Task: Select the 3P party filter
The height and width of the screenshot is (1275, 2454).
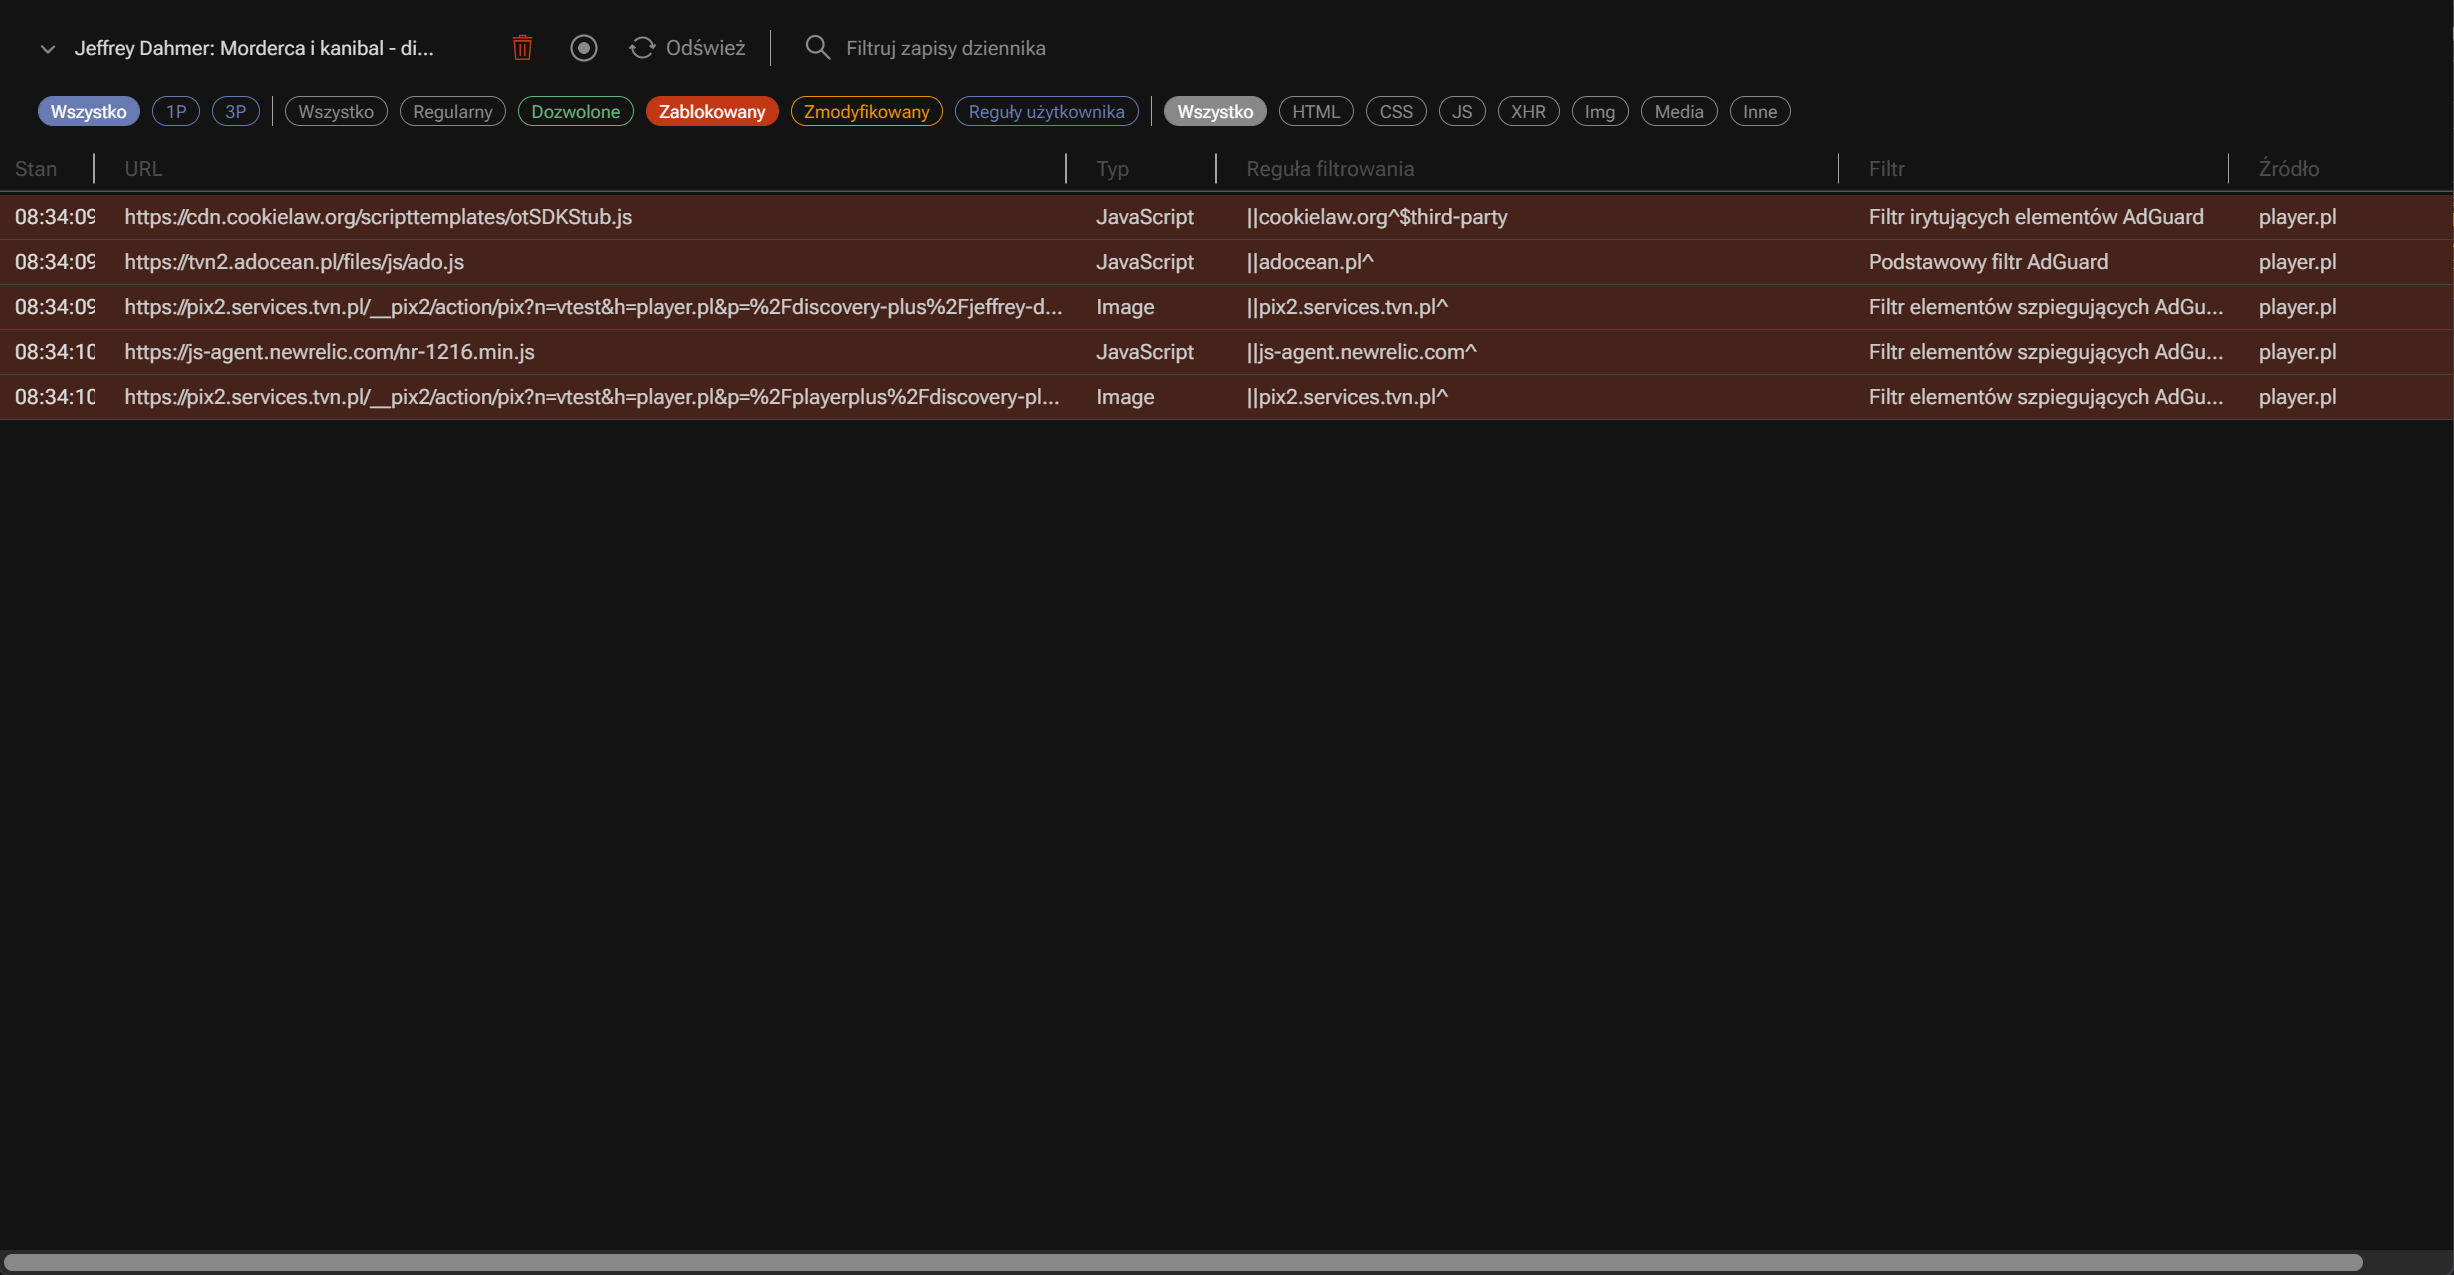Action: point(236,111)
